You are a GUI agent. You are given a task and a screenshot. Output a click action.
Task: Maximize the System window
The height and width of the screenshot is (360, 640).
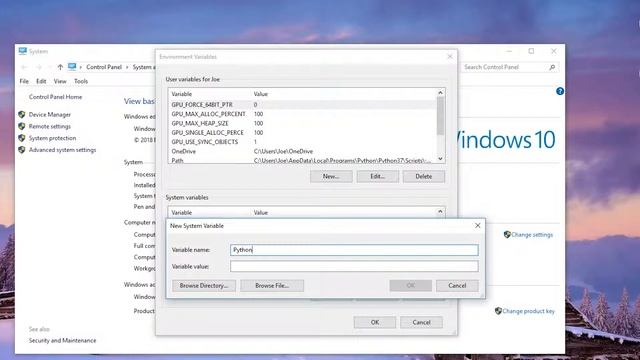[x=531, y=51]
